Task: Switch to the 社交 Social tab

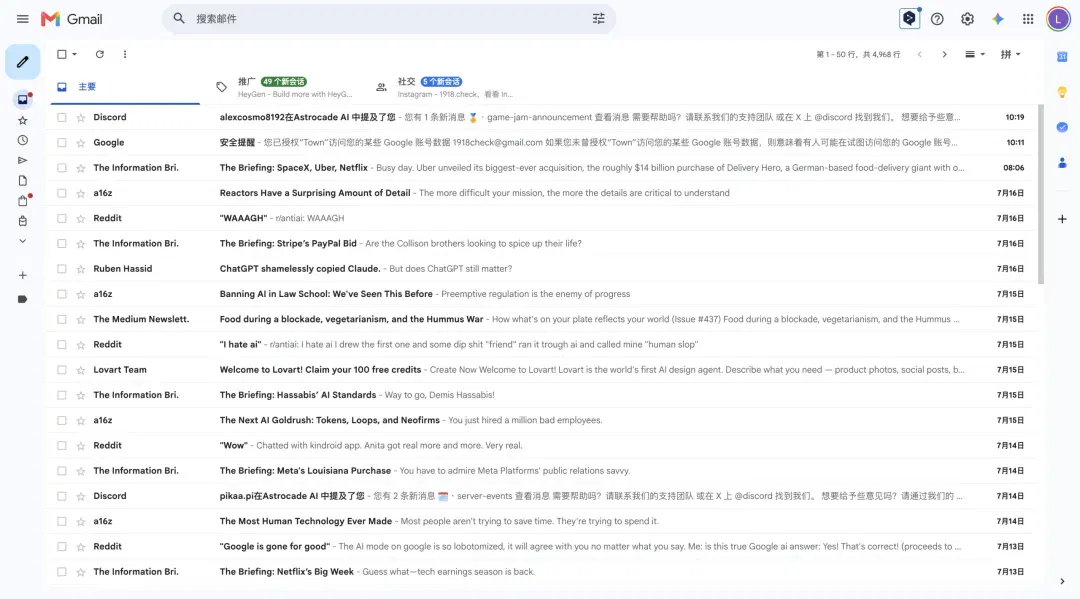Action: point(445,87)
